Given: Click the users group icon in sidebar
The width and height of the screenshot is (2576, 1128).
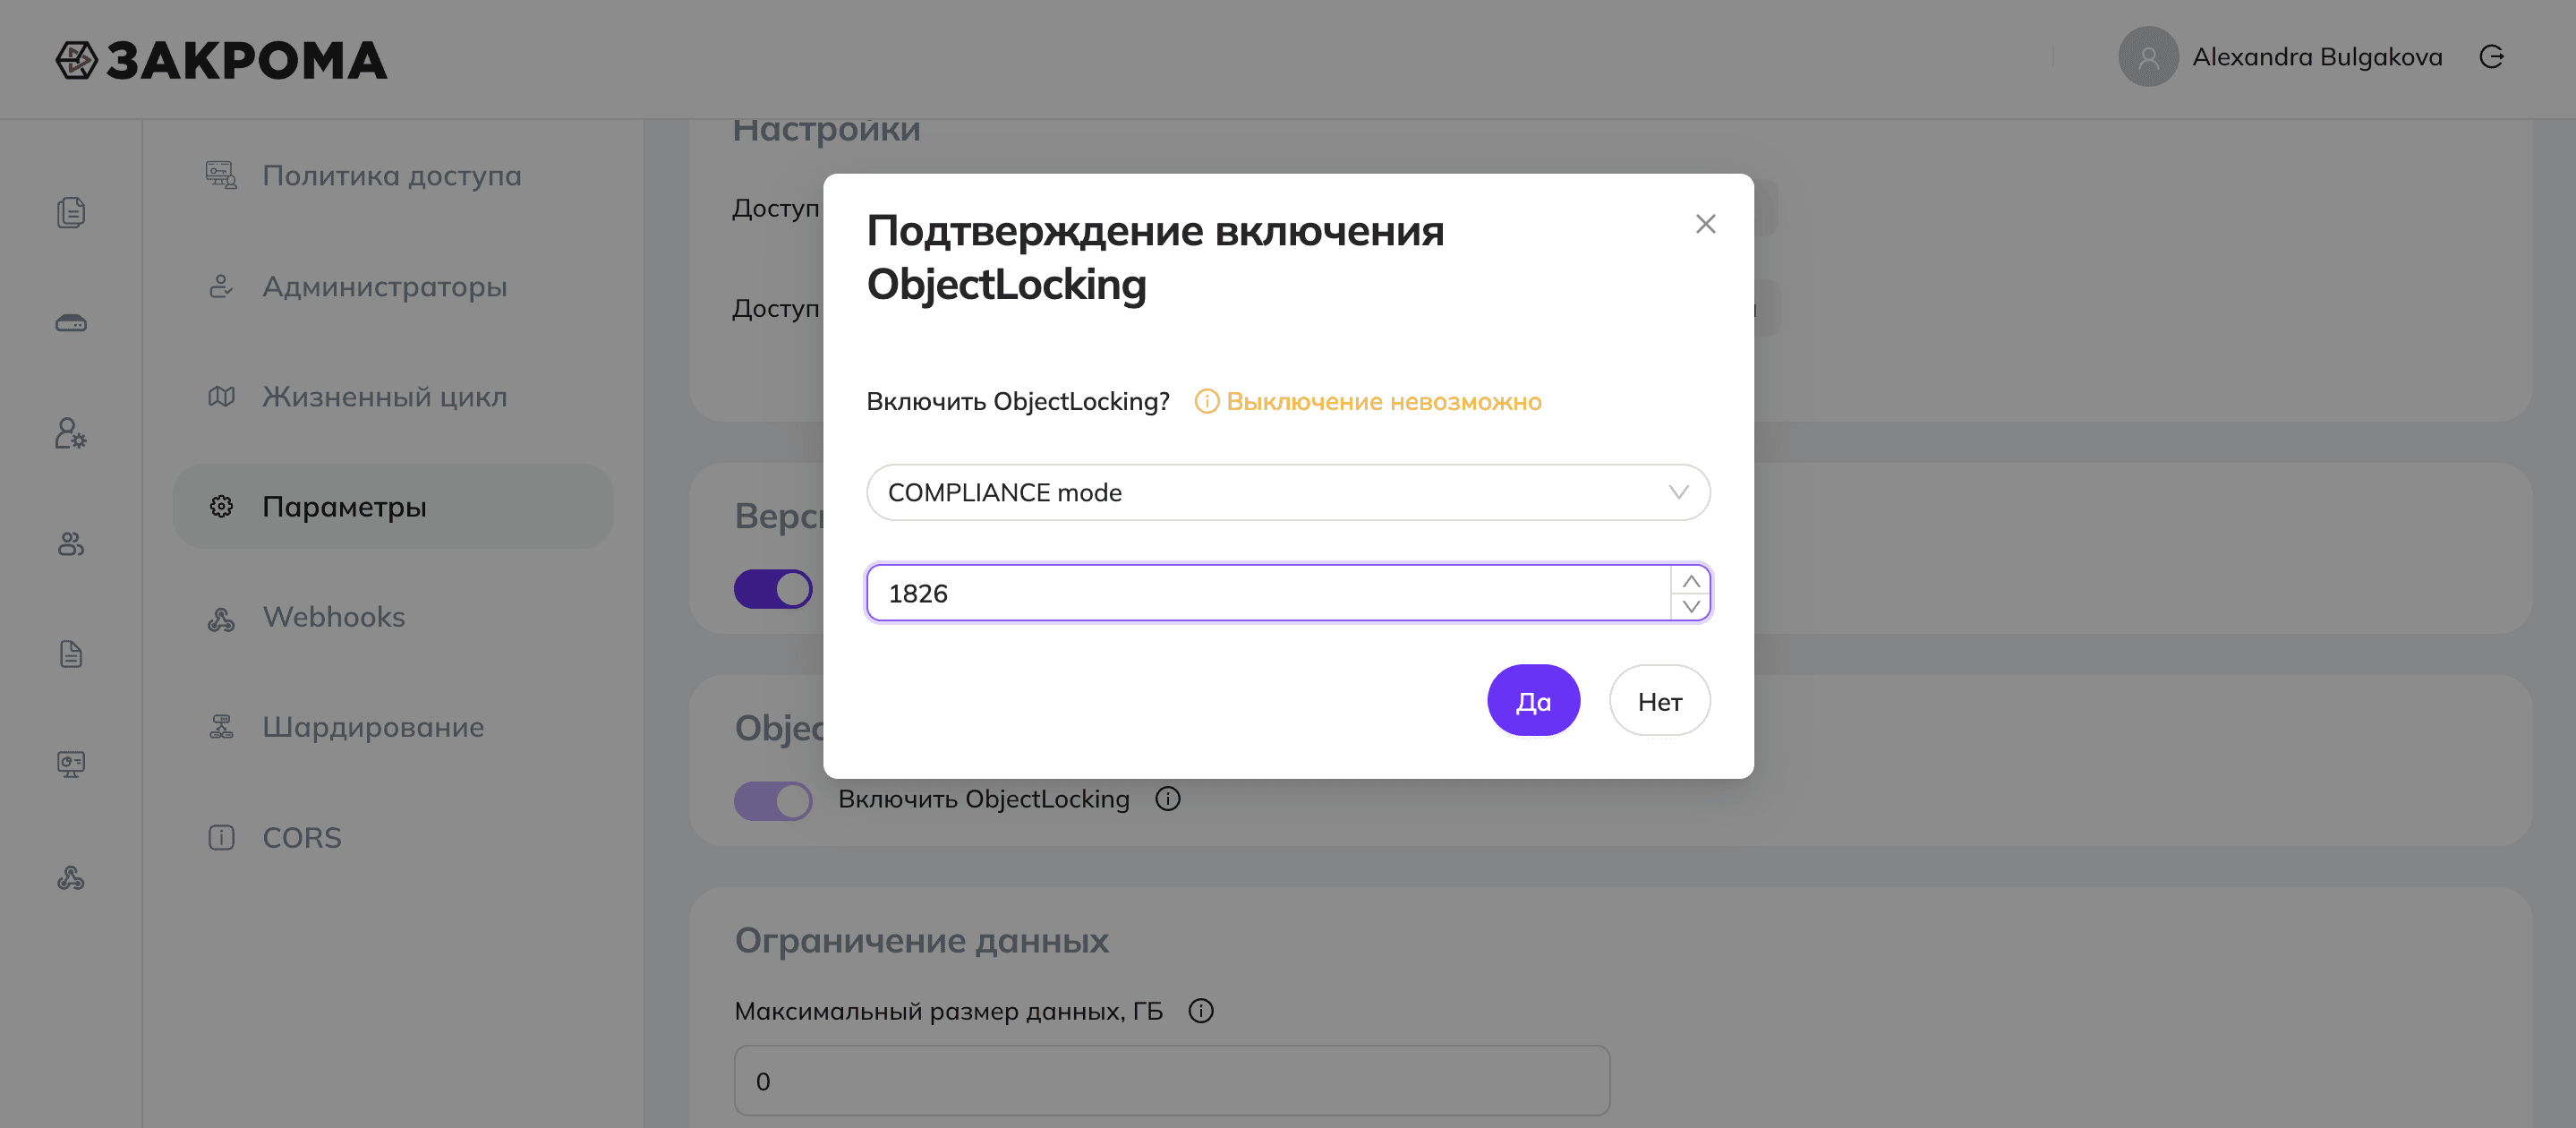Looking at the screenshot, I should [71, 544].
